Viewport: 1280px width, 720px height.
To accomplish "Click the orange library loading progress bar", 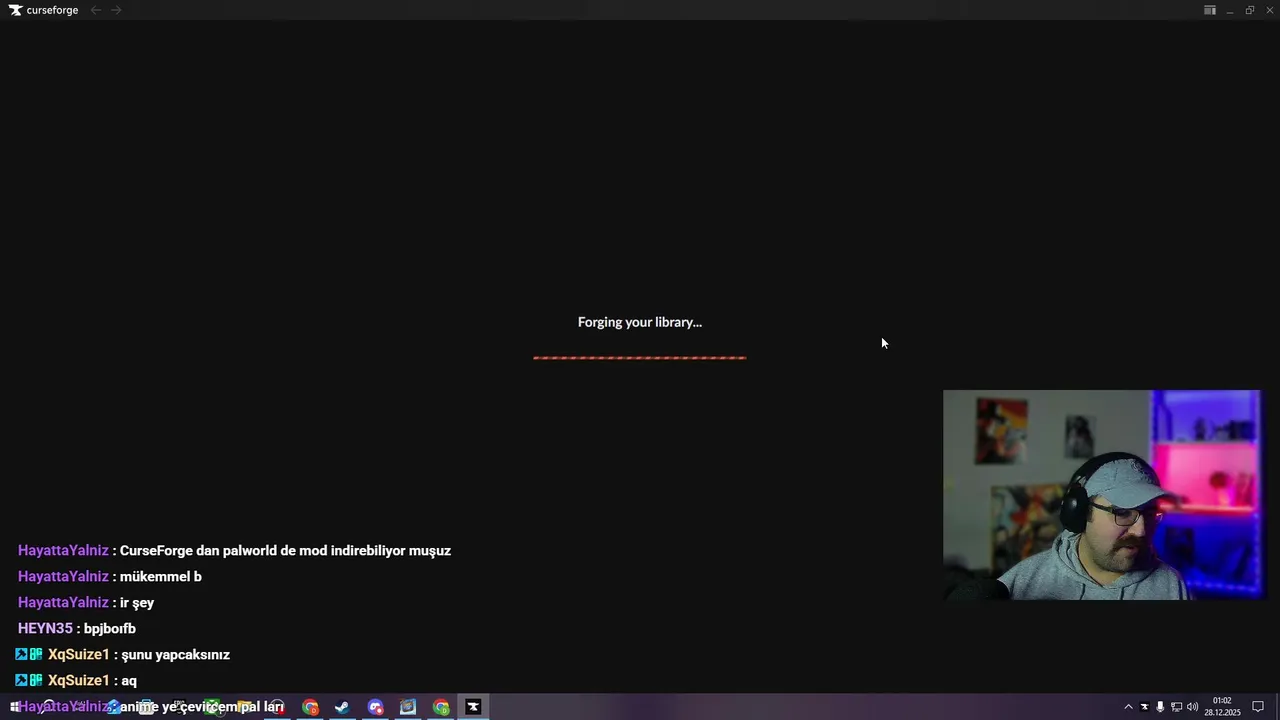I will click(x=640, y=357).
